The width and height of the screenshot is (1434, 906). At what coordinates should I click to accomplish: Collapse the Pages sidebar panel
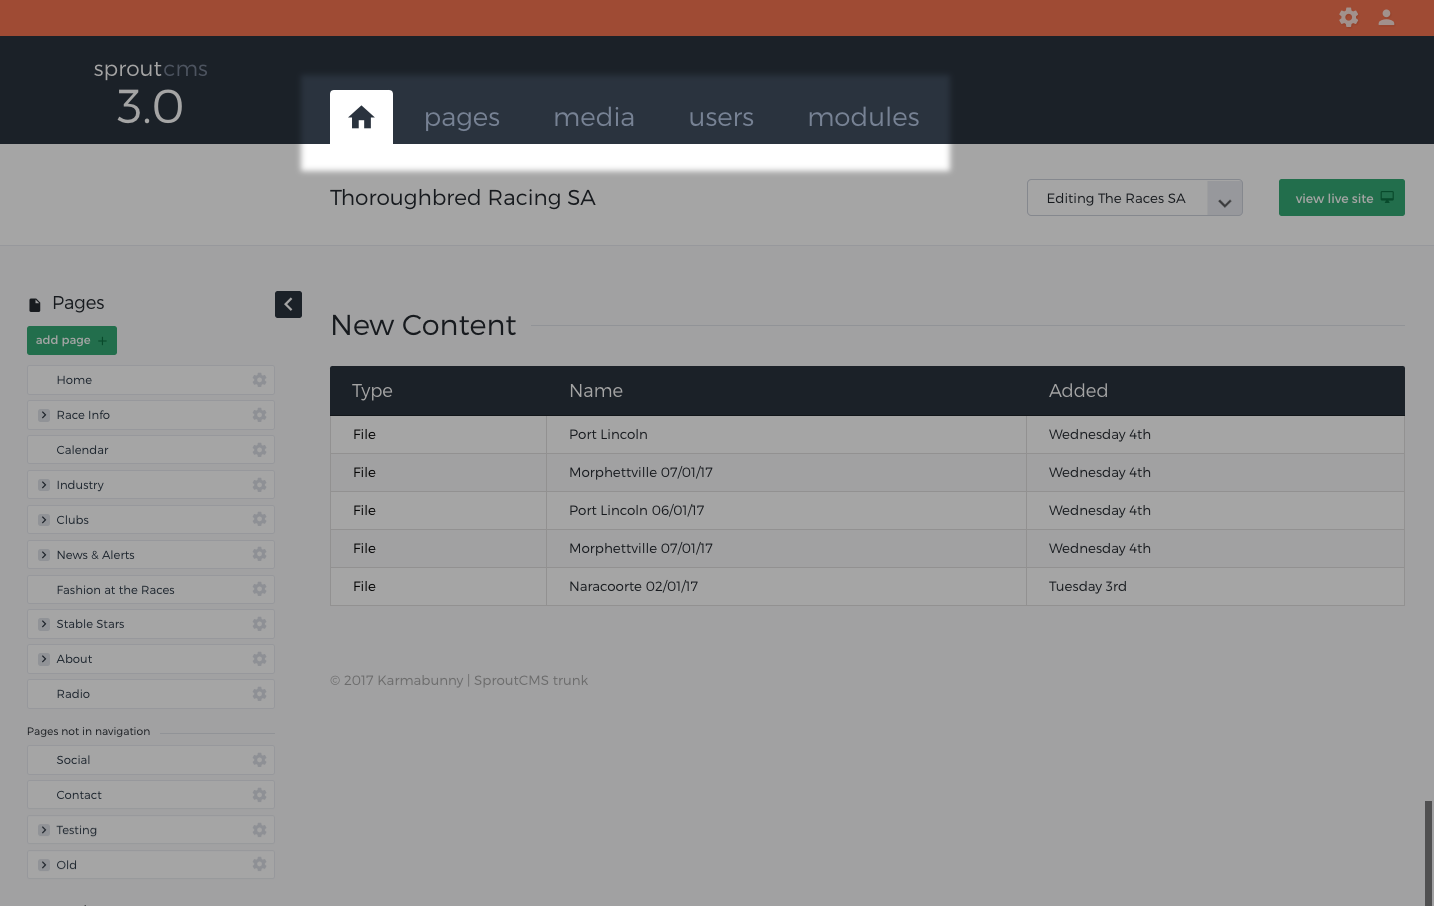click(288, 304)
